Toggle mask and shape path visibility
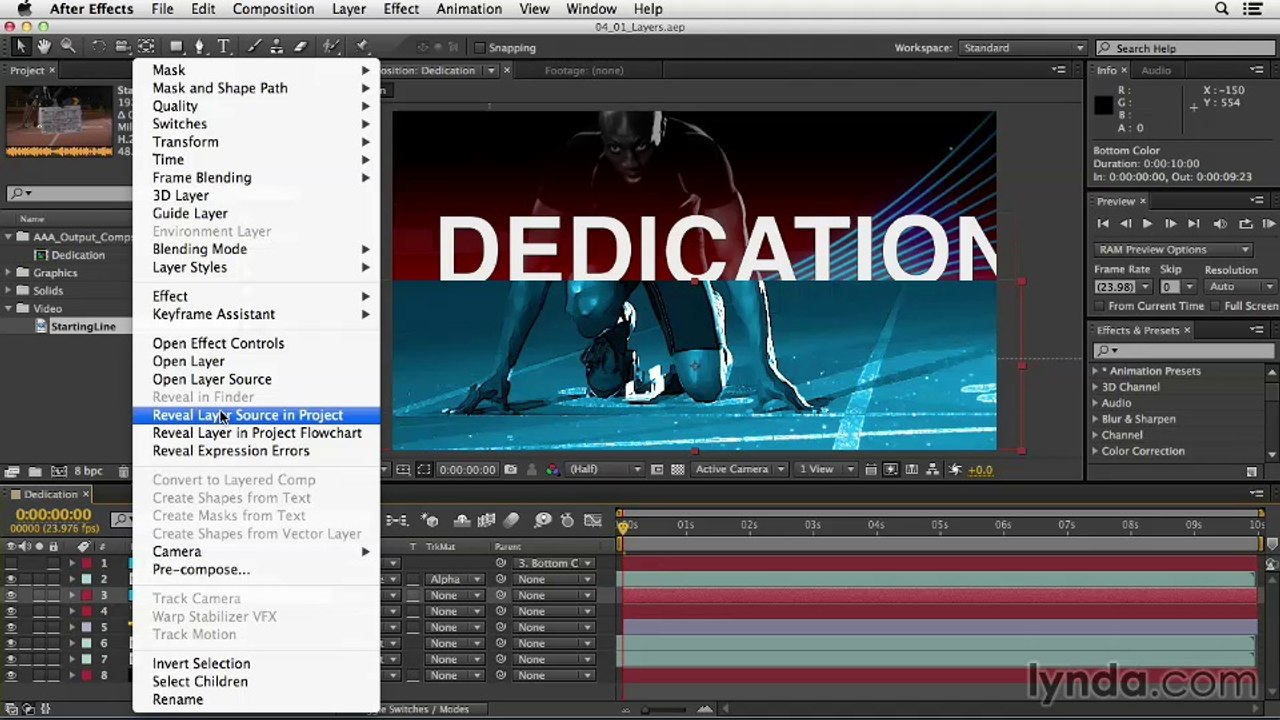This screenshot has width=1280, height=720. pyautogui.click(x=424, y=470)
